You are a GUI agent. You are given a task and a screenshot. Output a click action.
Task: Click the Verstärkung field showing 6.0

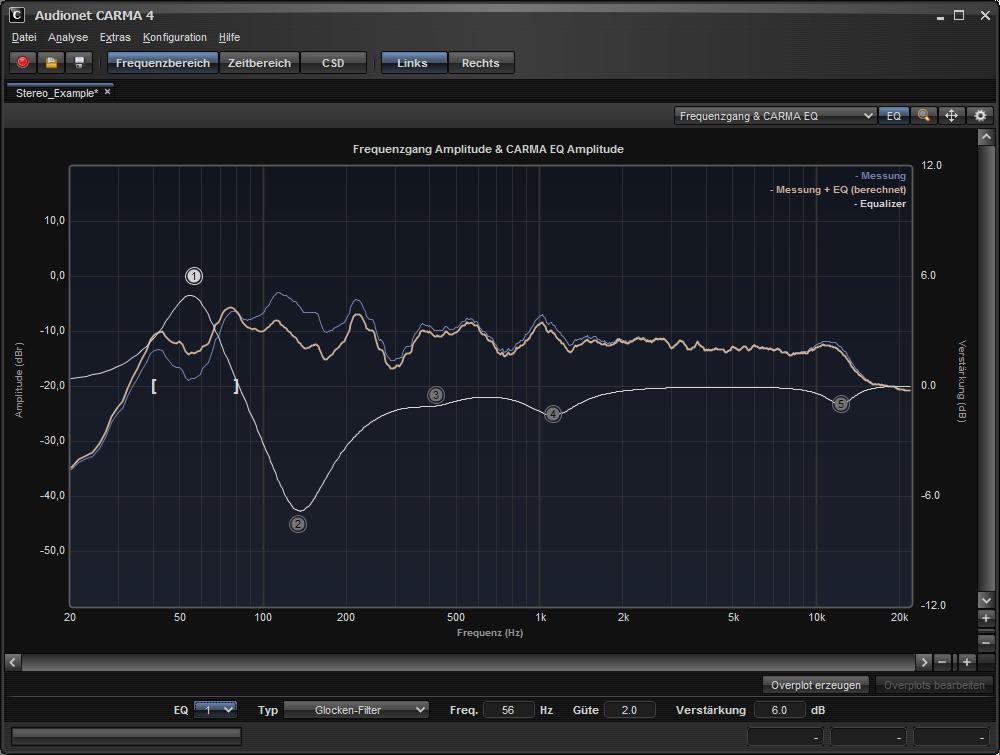click(779, 710)
